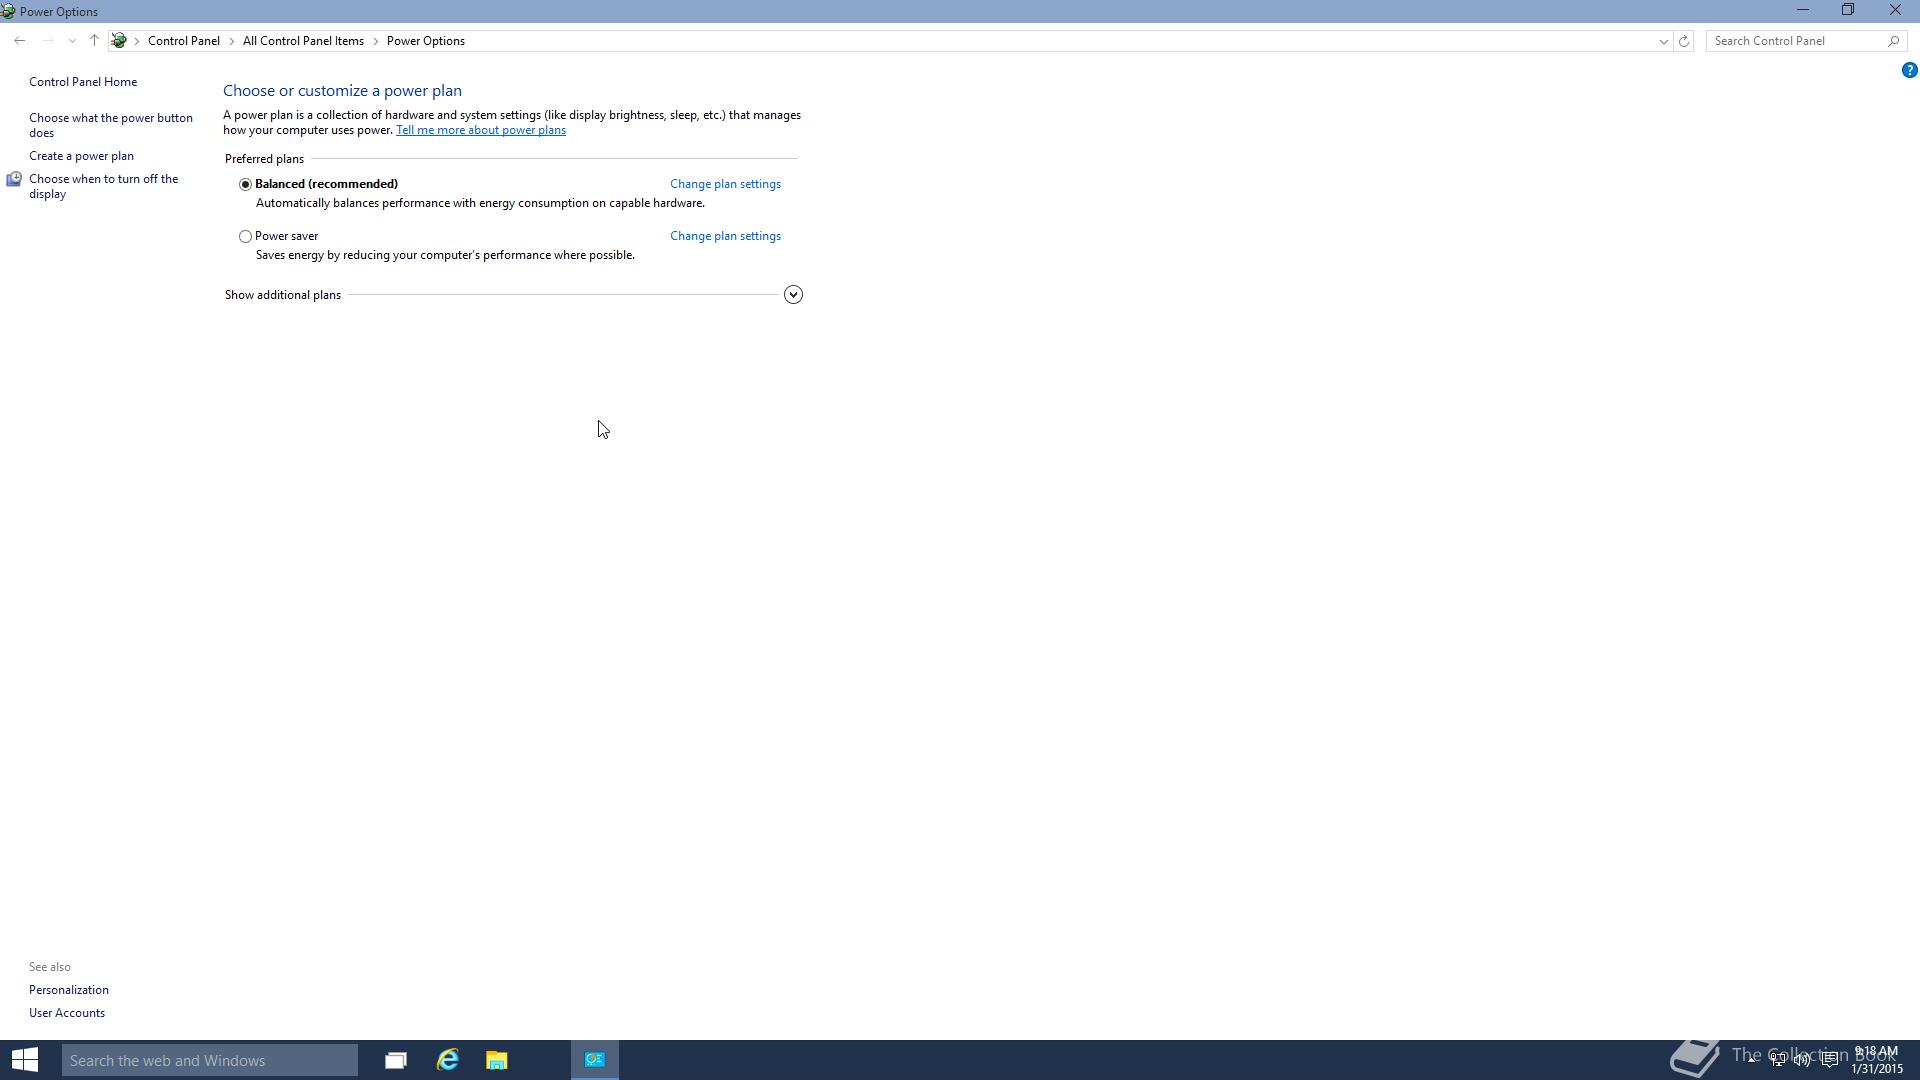Go to Control Panel Home
This screenshot has width=1920, height=1080.
[83, 82]
